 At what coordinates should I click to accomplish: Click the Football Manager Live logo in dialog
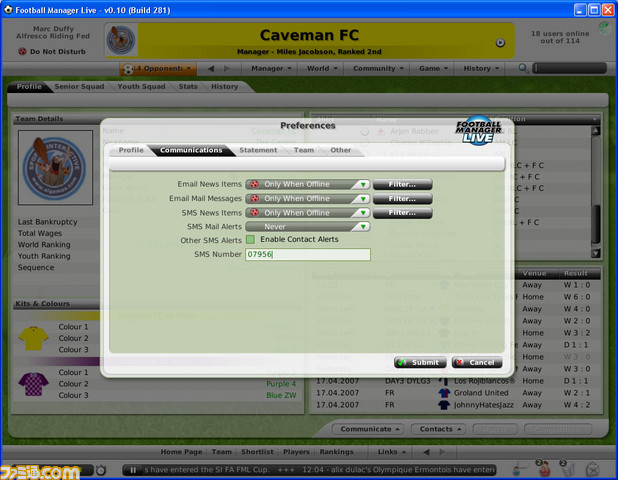pos(478,130)
